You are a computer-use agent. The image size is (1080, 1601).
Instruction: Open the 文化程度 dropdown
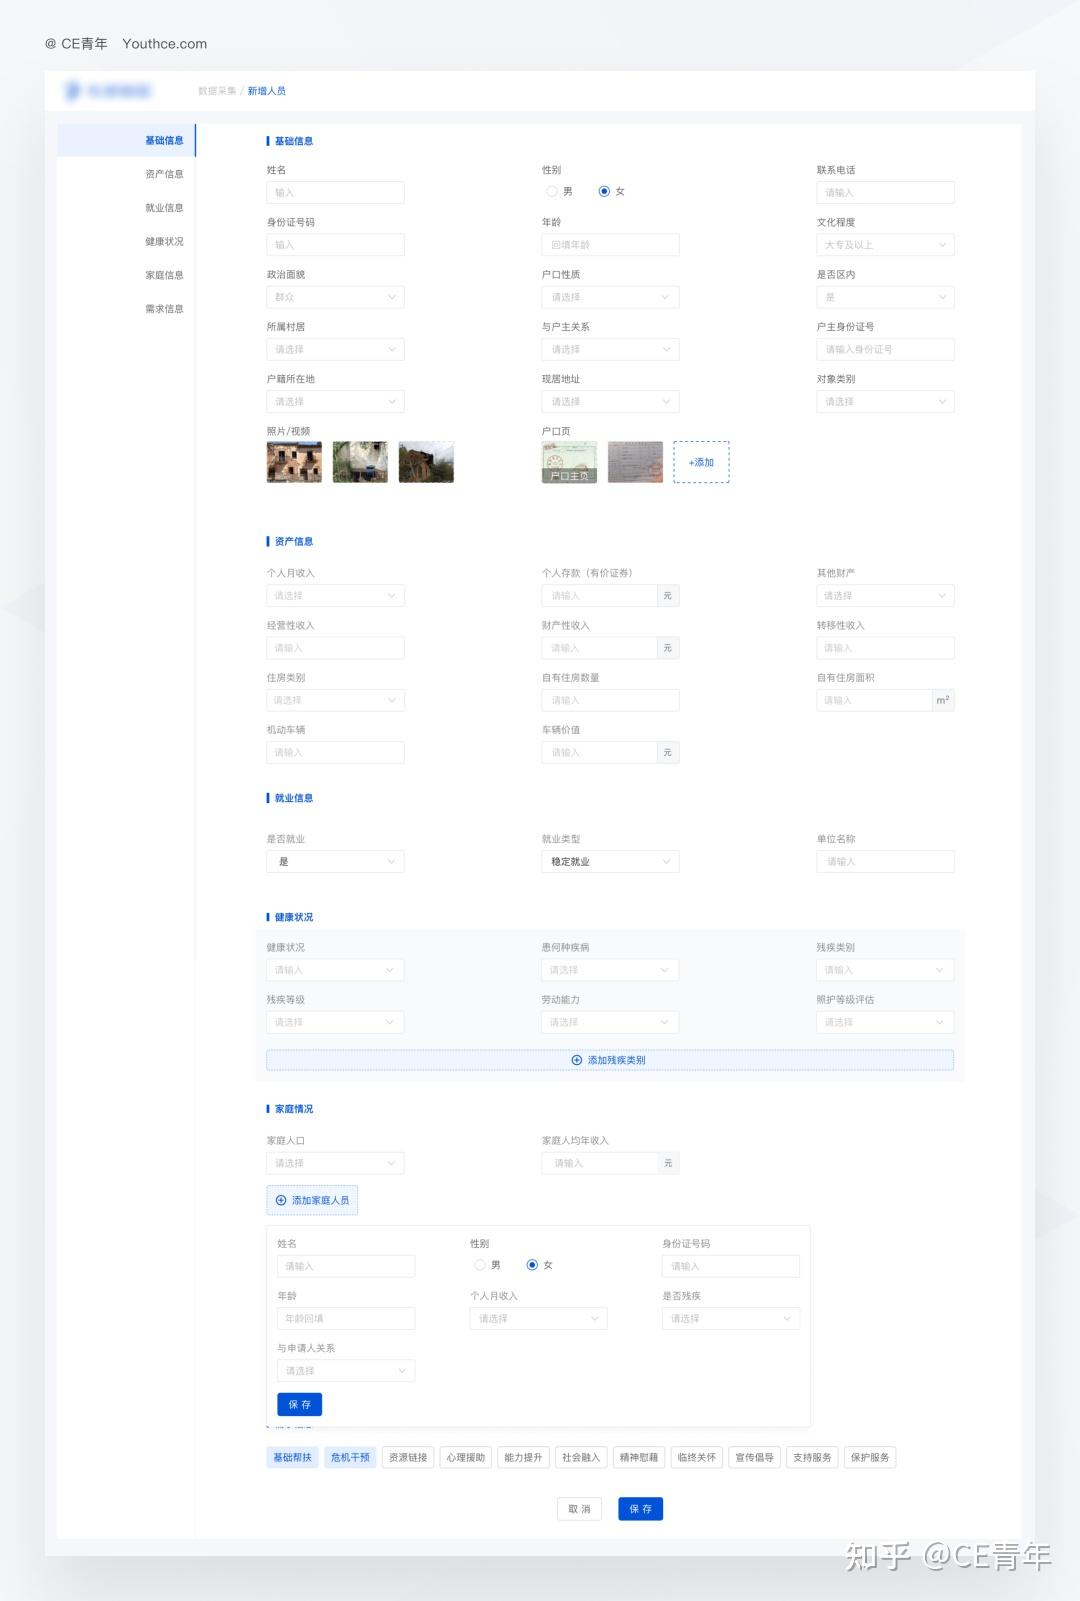(x=885, y=245)
